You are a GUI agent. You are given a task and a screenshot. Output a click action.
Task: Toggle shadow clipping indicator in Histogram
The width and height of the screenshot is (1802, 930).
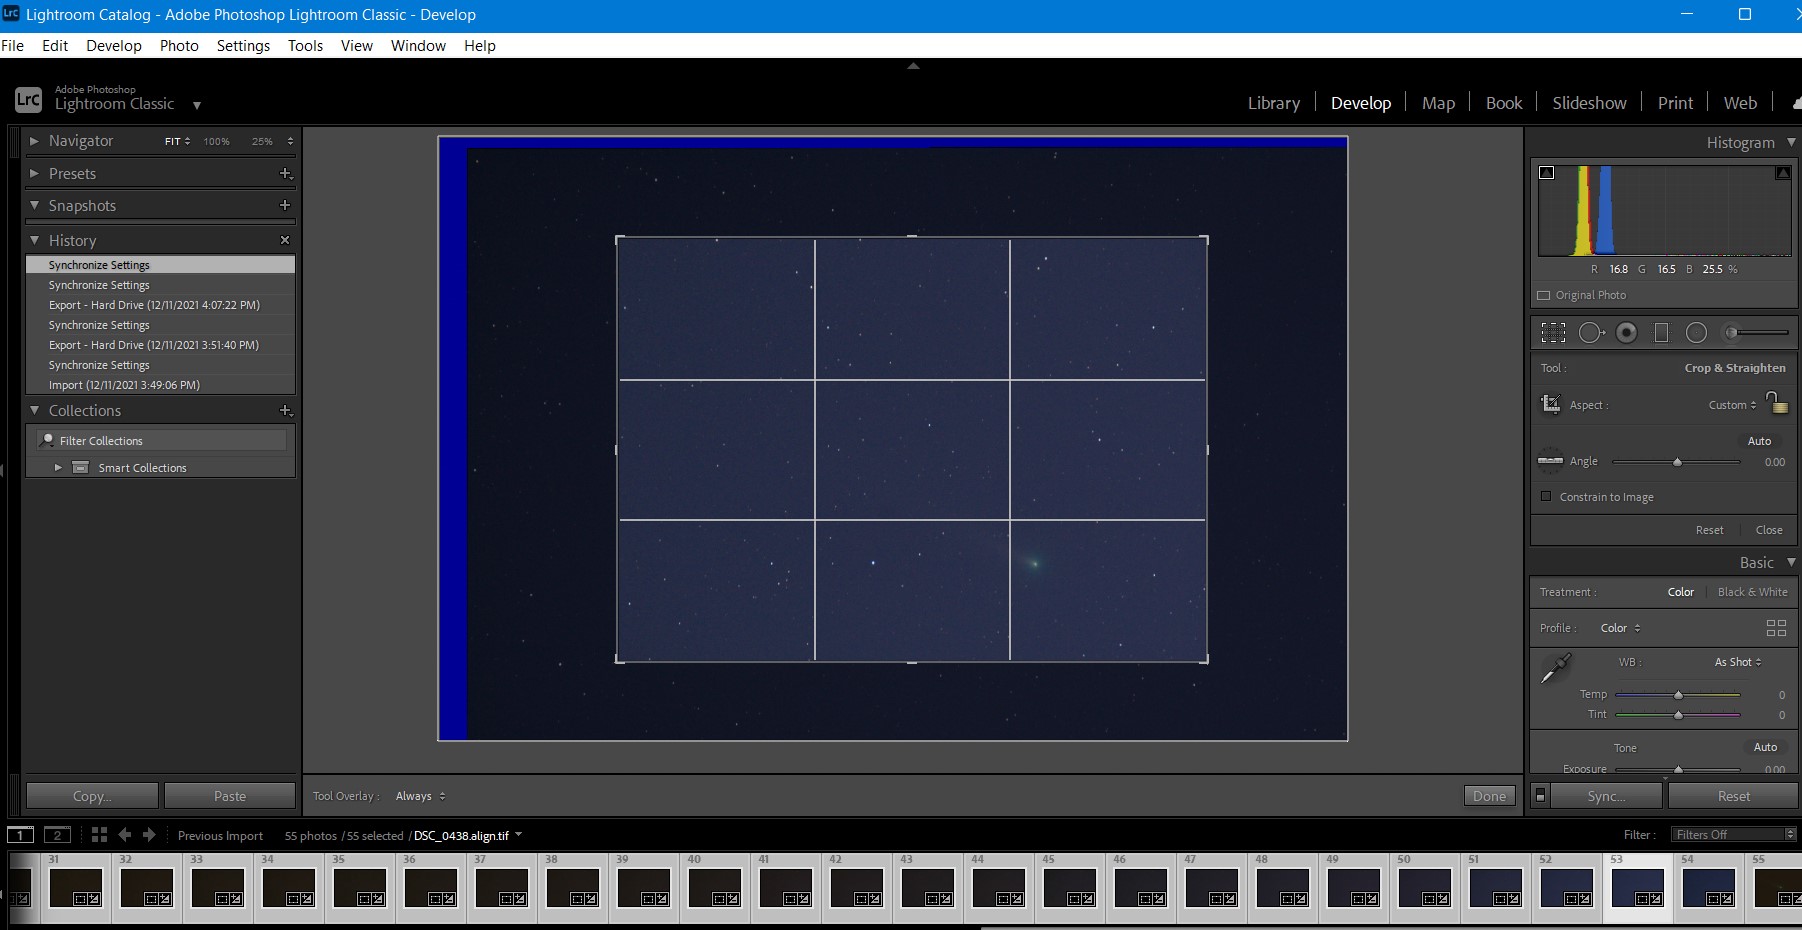tap(1546, 173)
